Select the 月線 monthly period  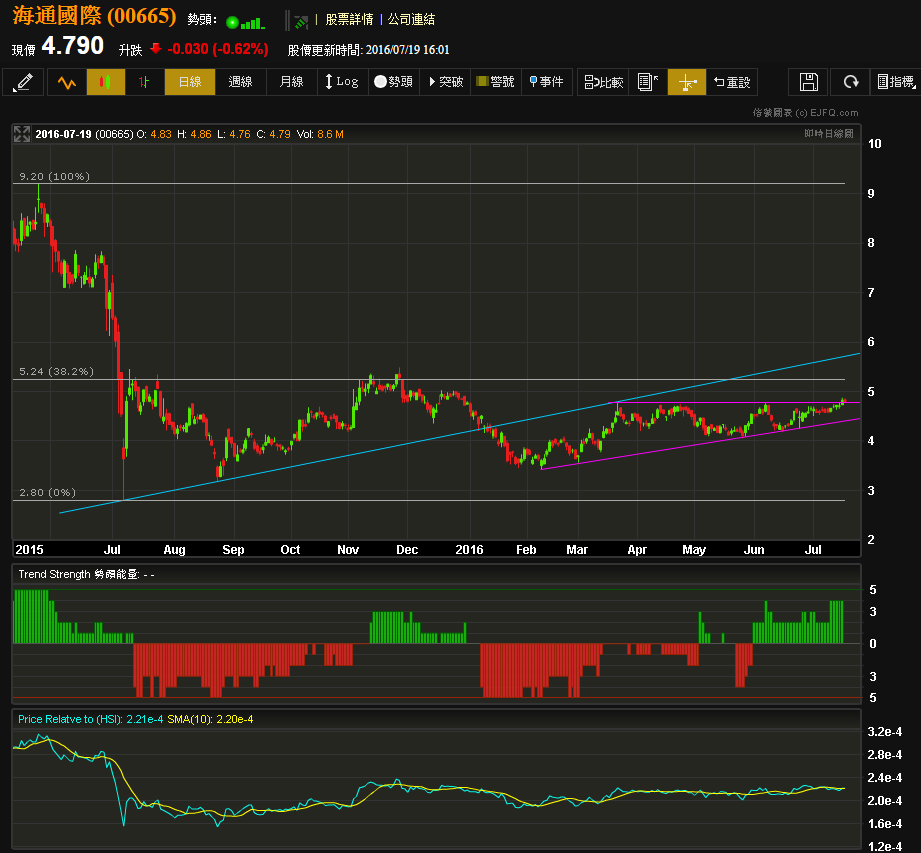(292, 82)
